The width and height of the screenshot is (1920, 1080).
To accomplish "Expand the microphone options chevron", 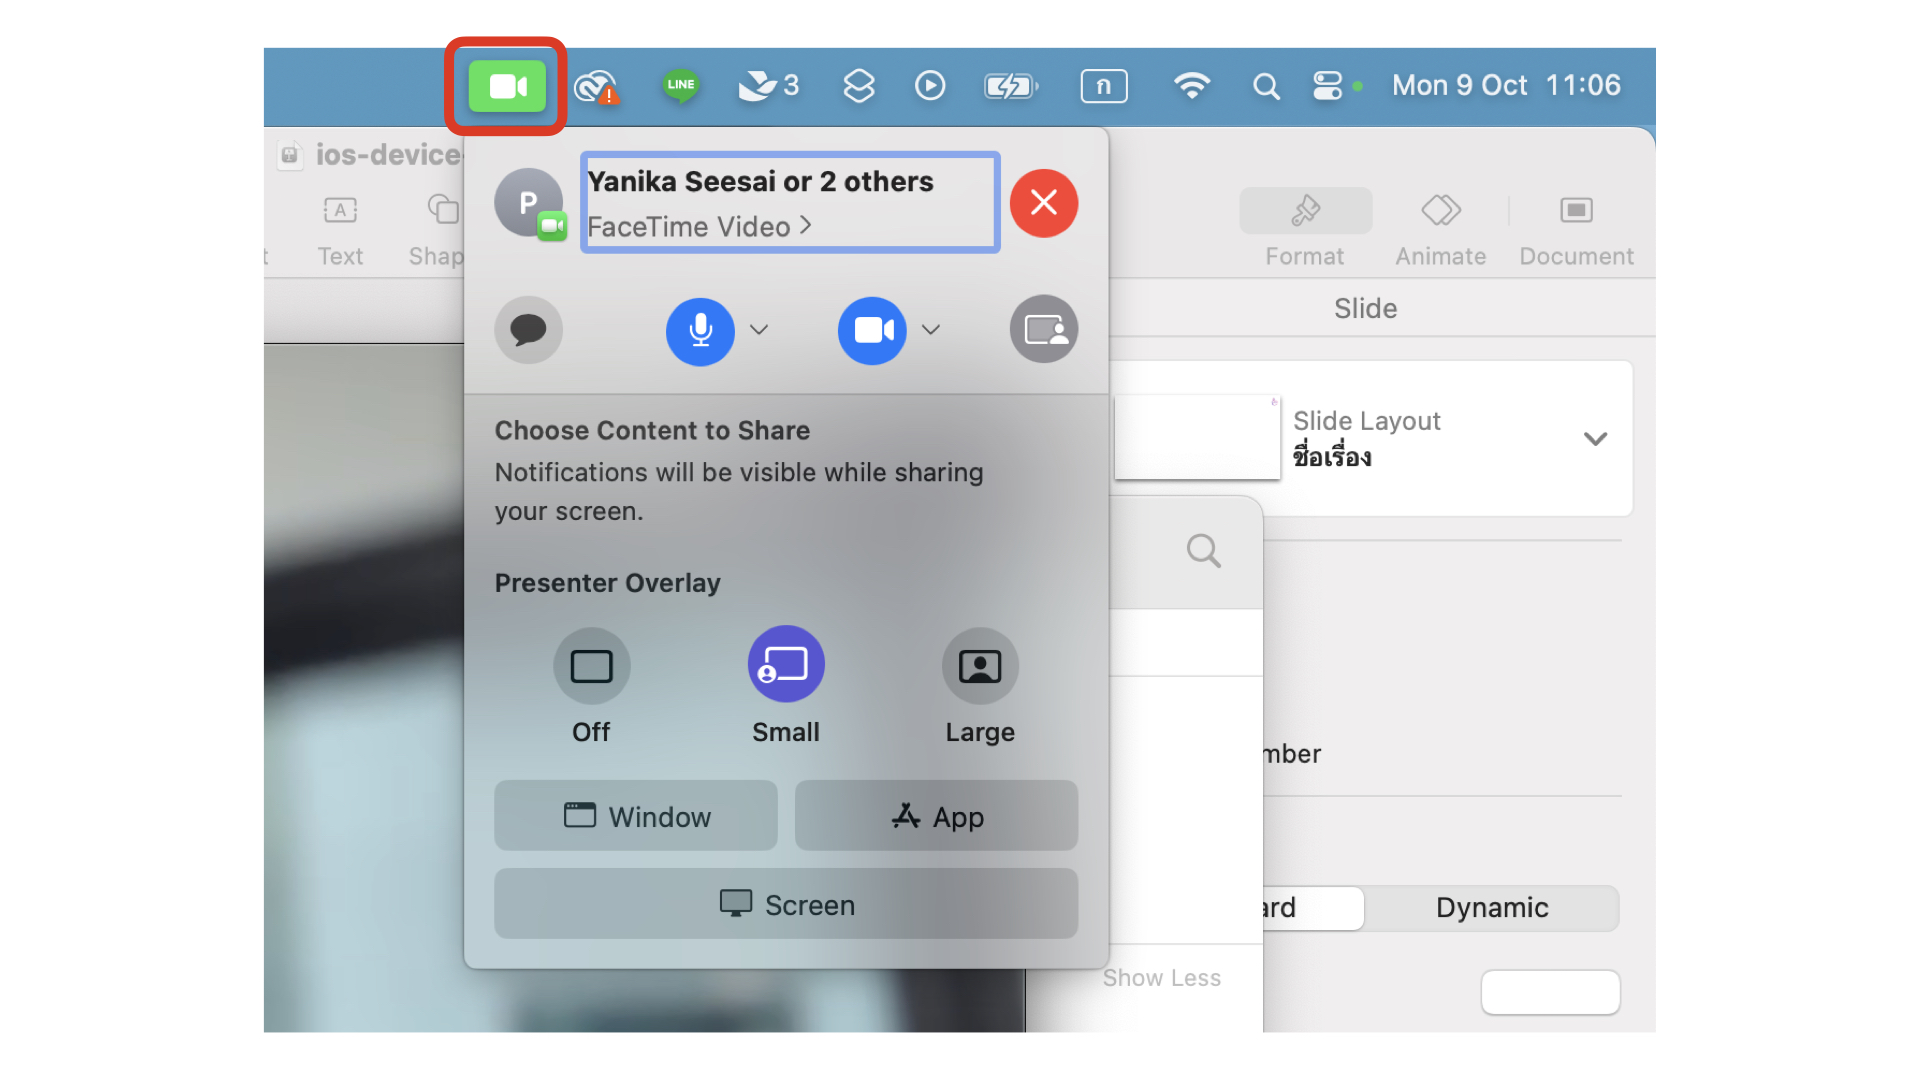I will (759, 331).
